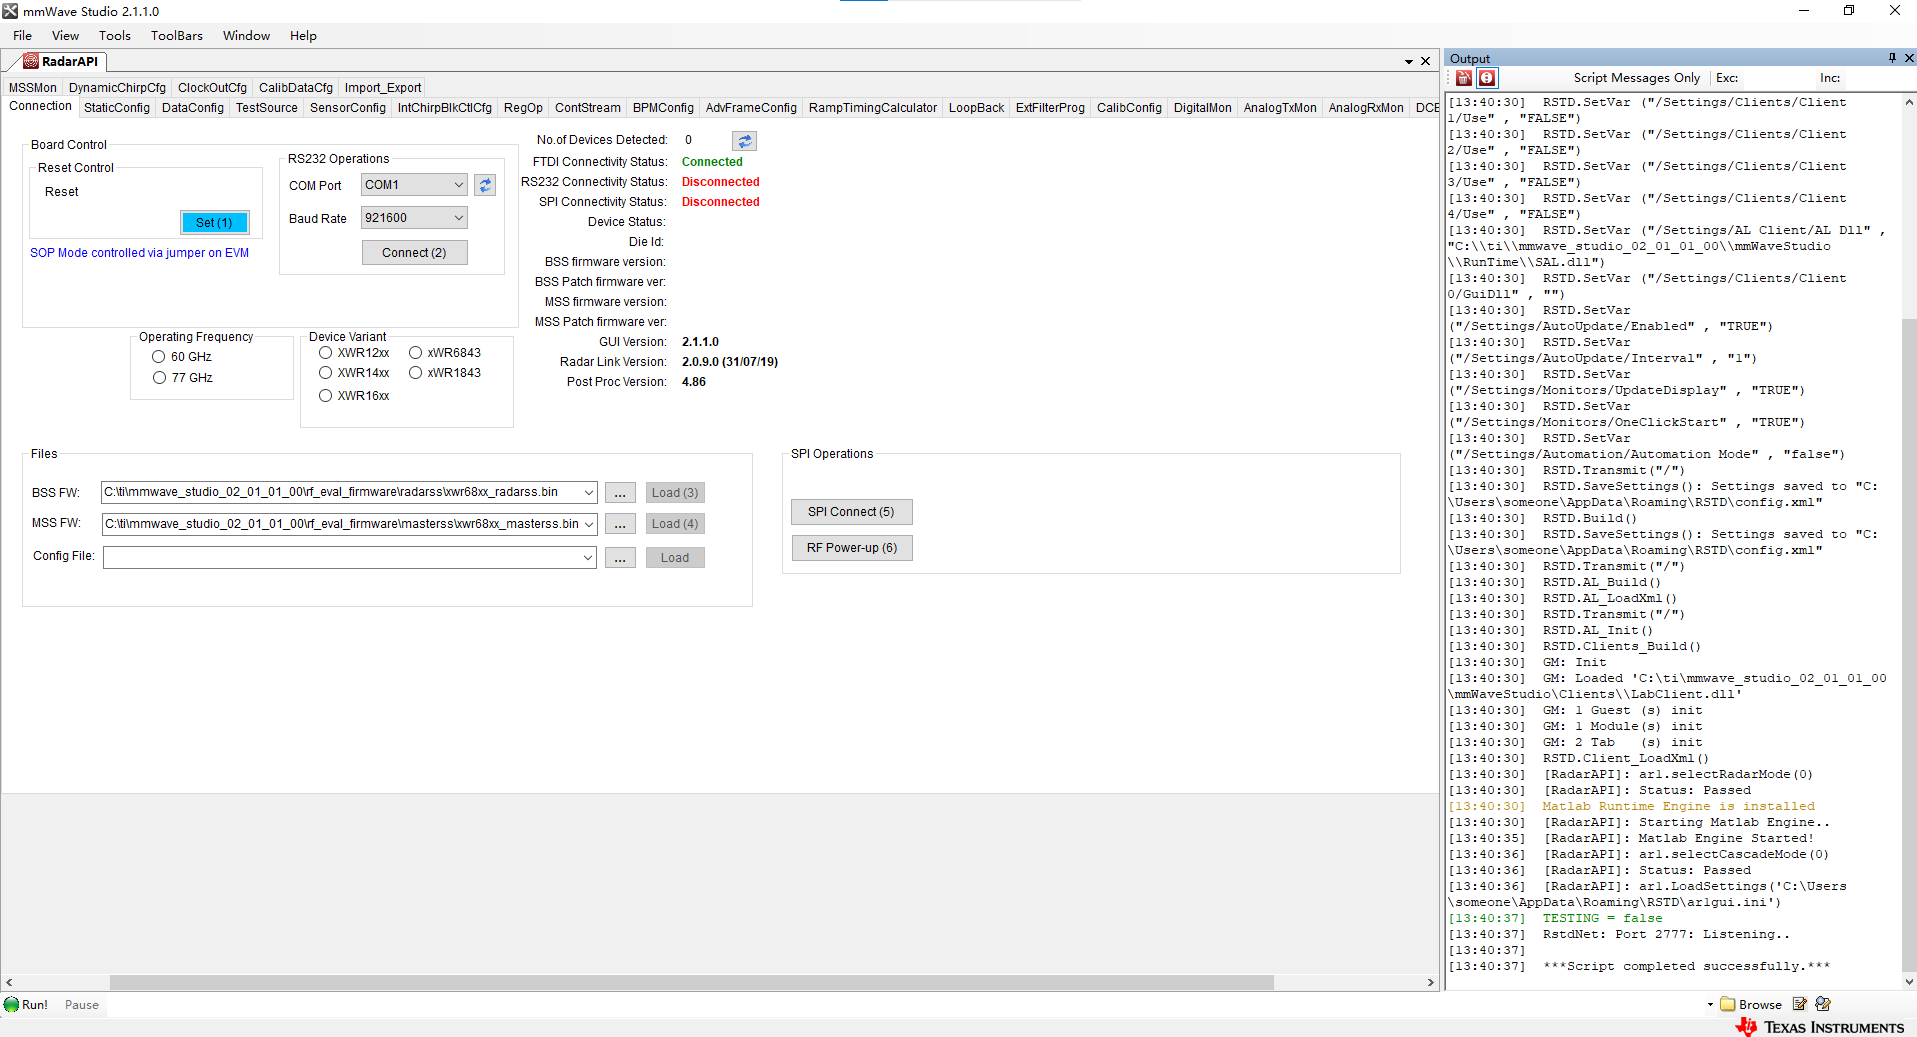The width and height of the screenshot is (1917, 1037).
Task: Choose XWR14xx device variant
Action: (325, 373)
